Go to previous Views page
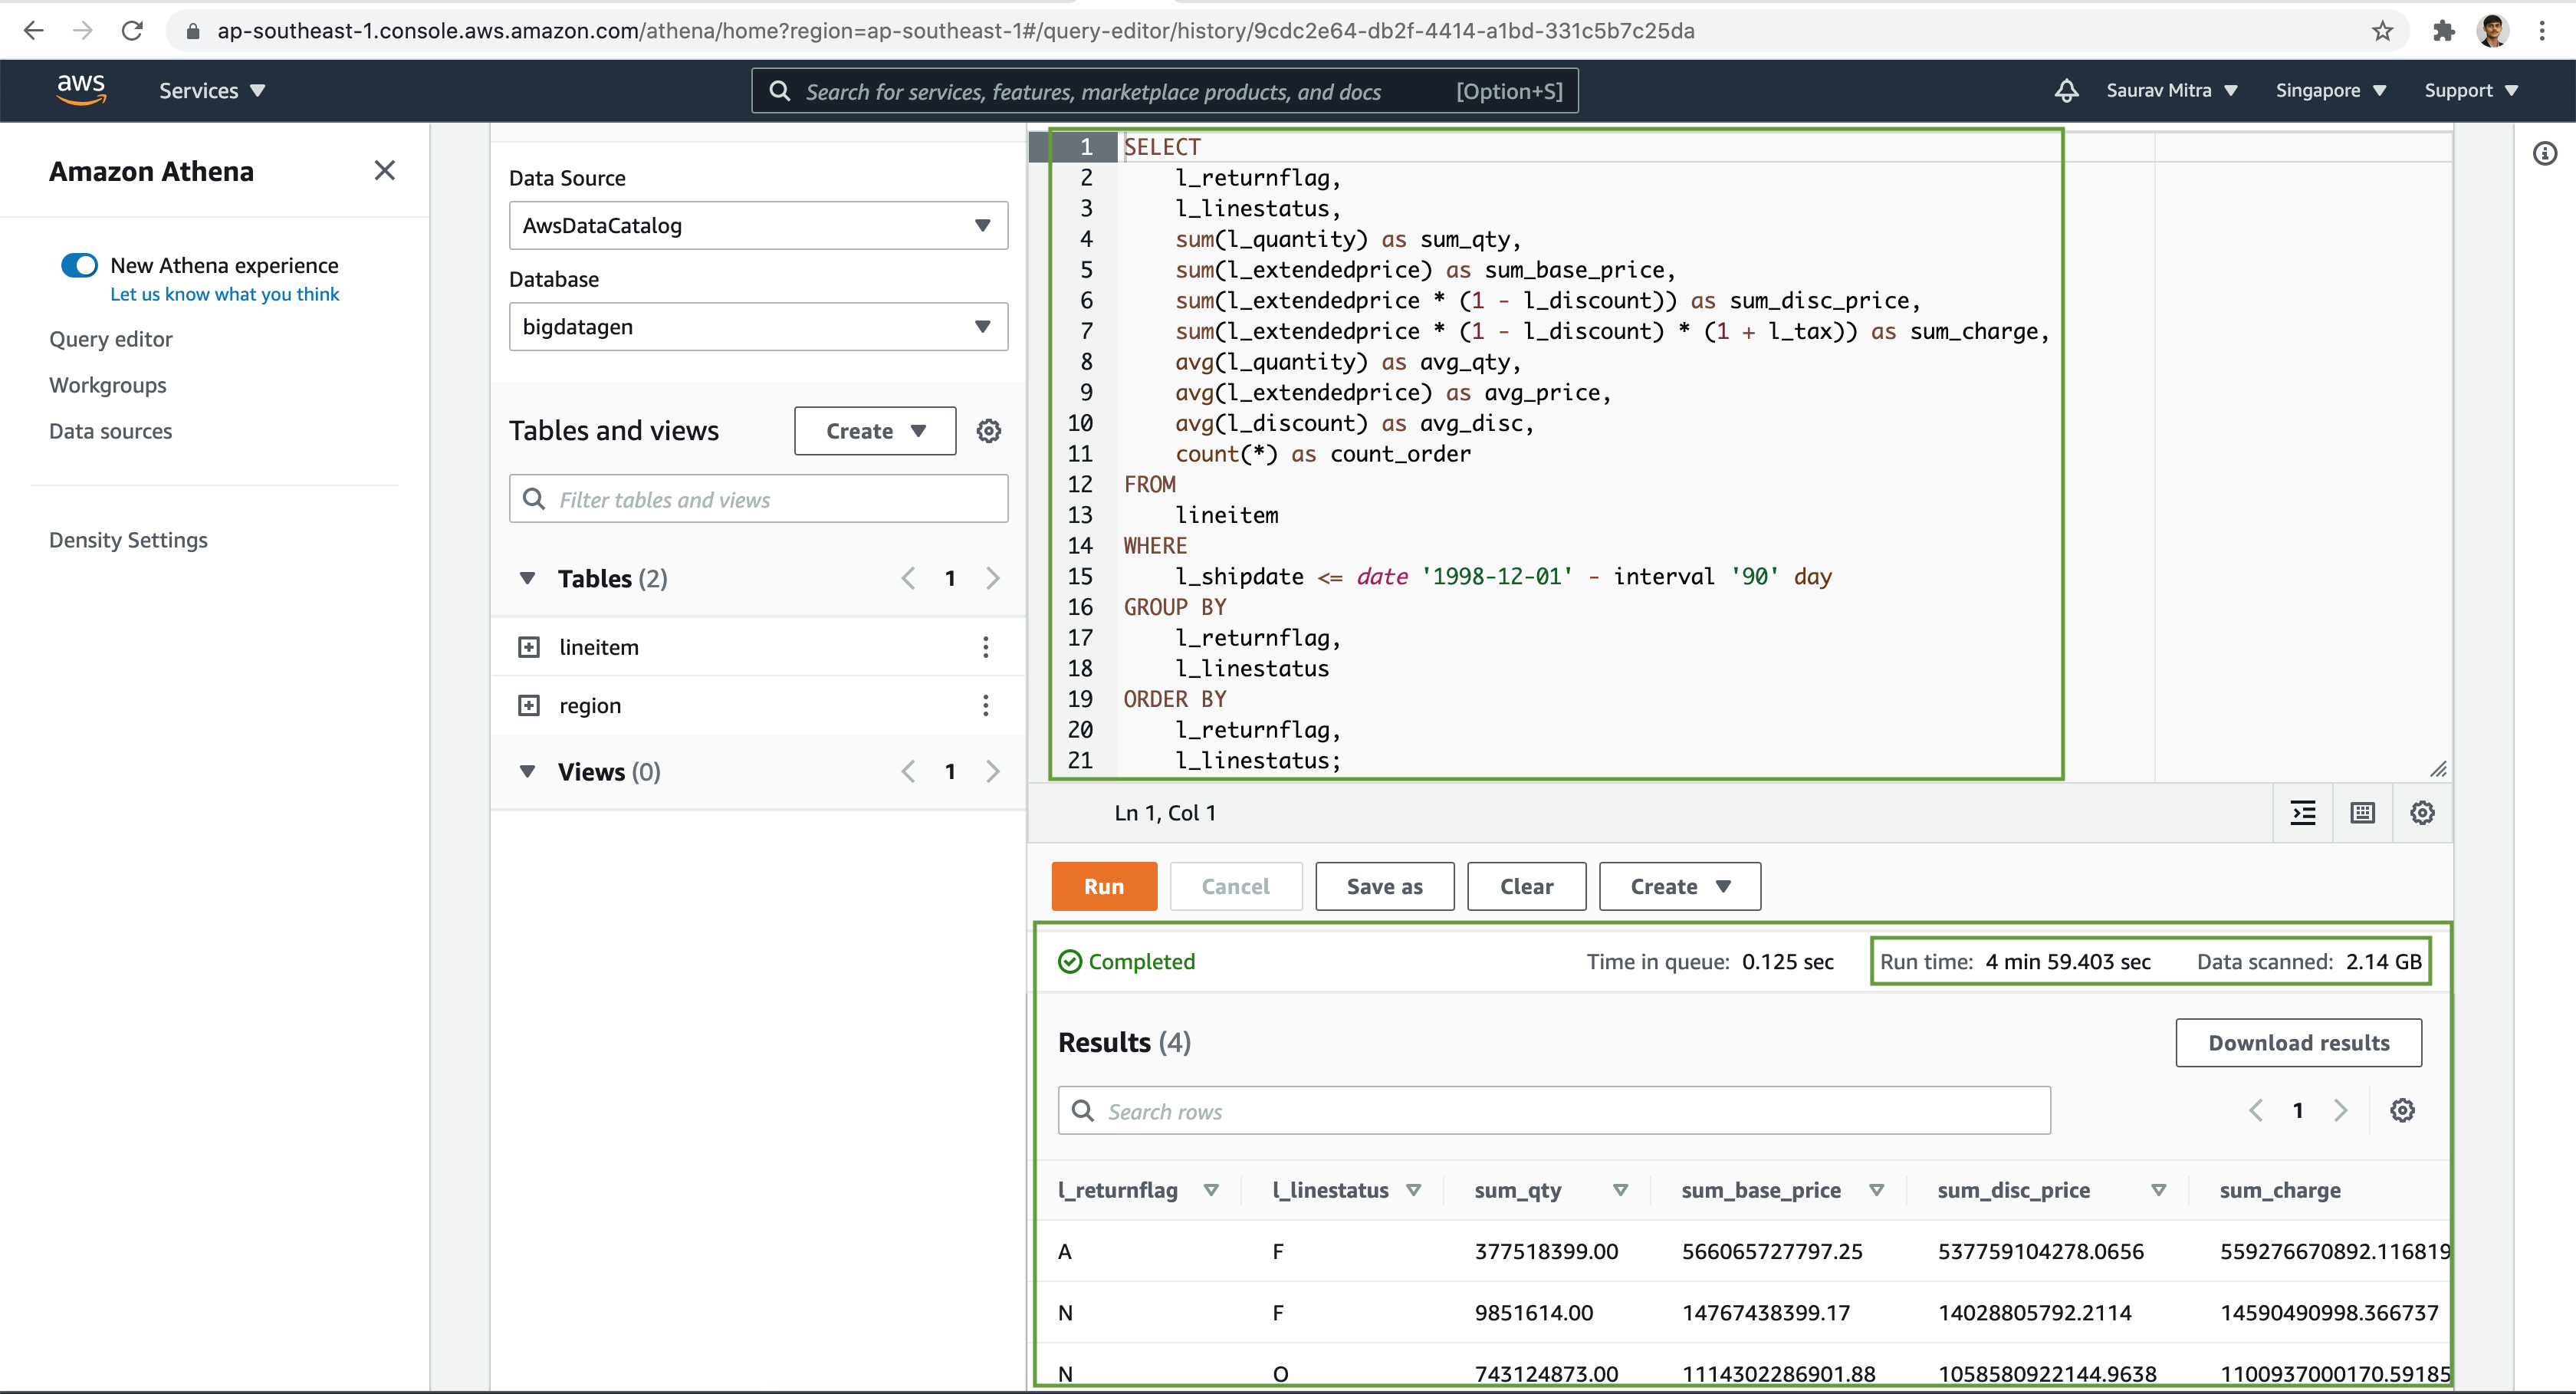 pos(908,771)
